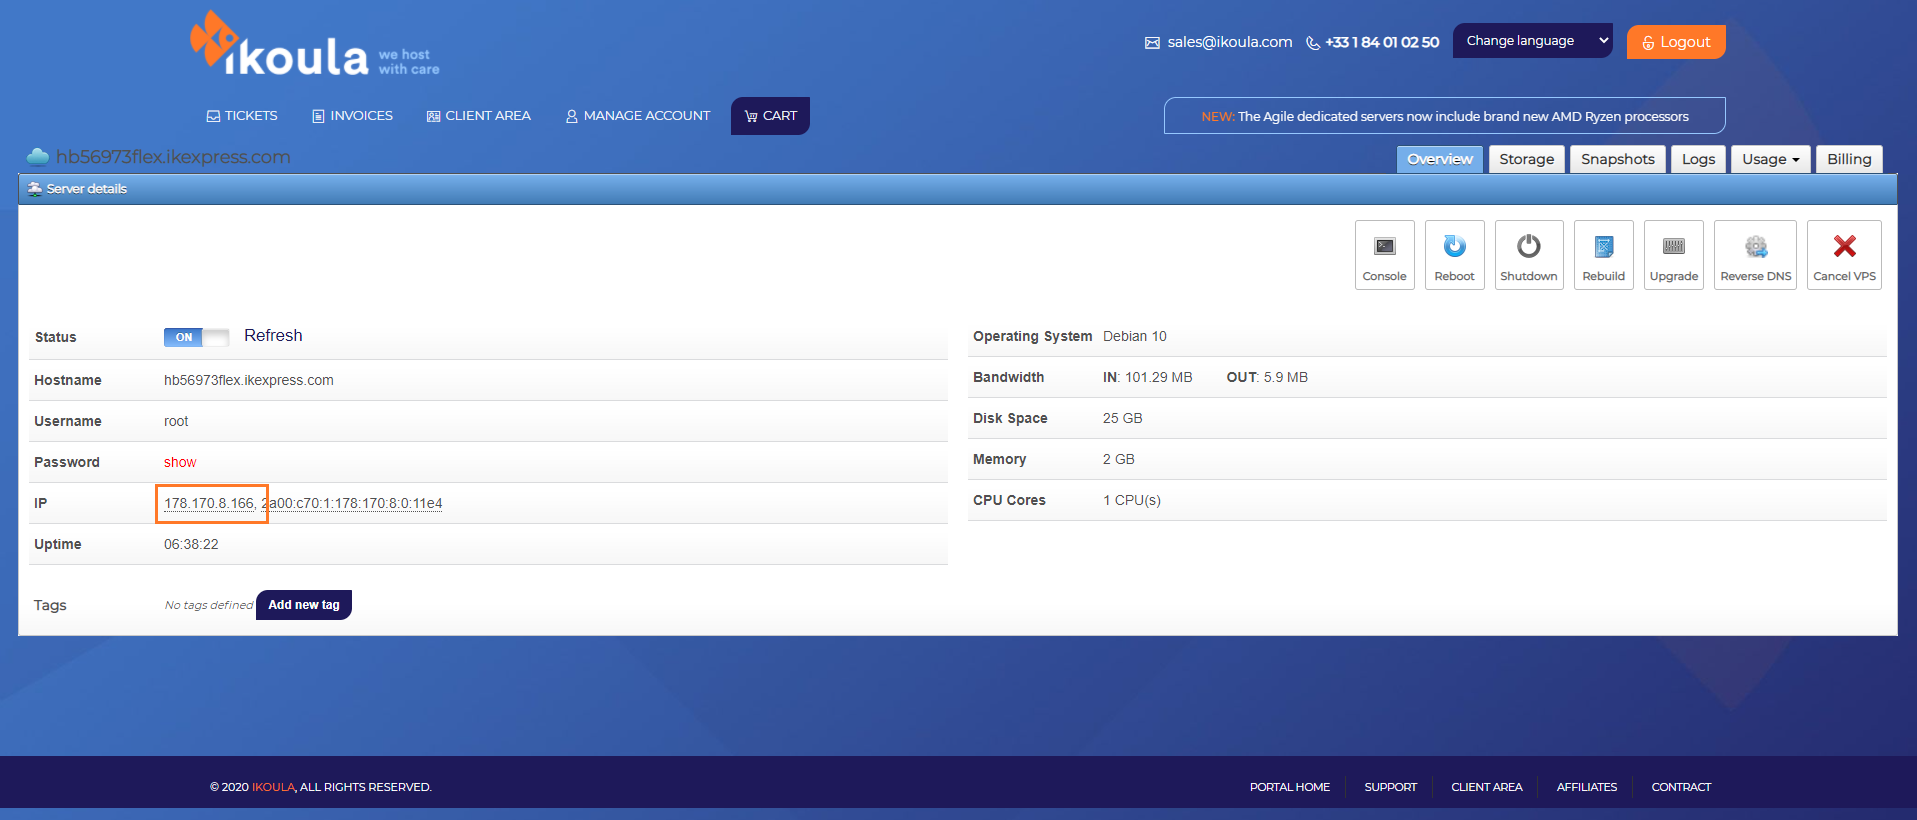This screenshot has width=1917, height=820.
Task: Open Client Area footer link
Action: coord(1486,787)
